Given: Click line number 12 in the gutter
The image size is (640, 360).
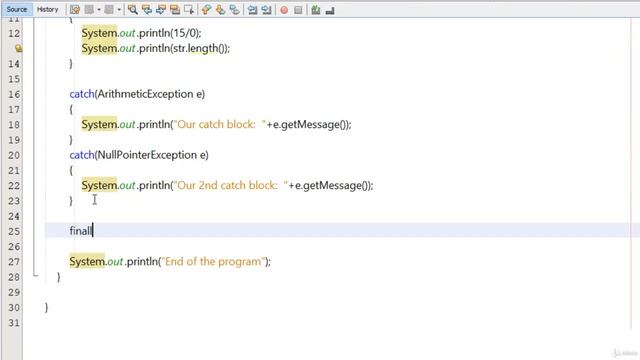Looking at the screenshot, I should coord(14,33).
